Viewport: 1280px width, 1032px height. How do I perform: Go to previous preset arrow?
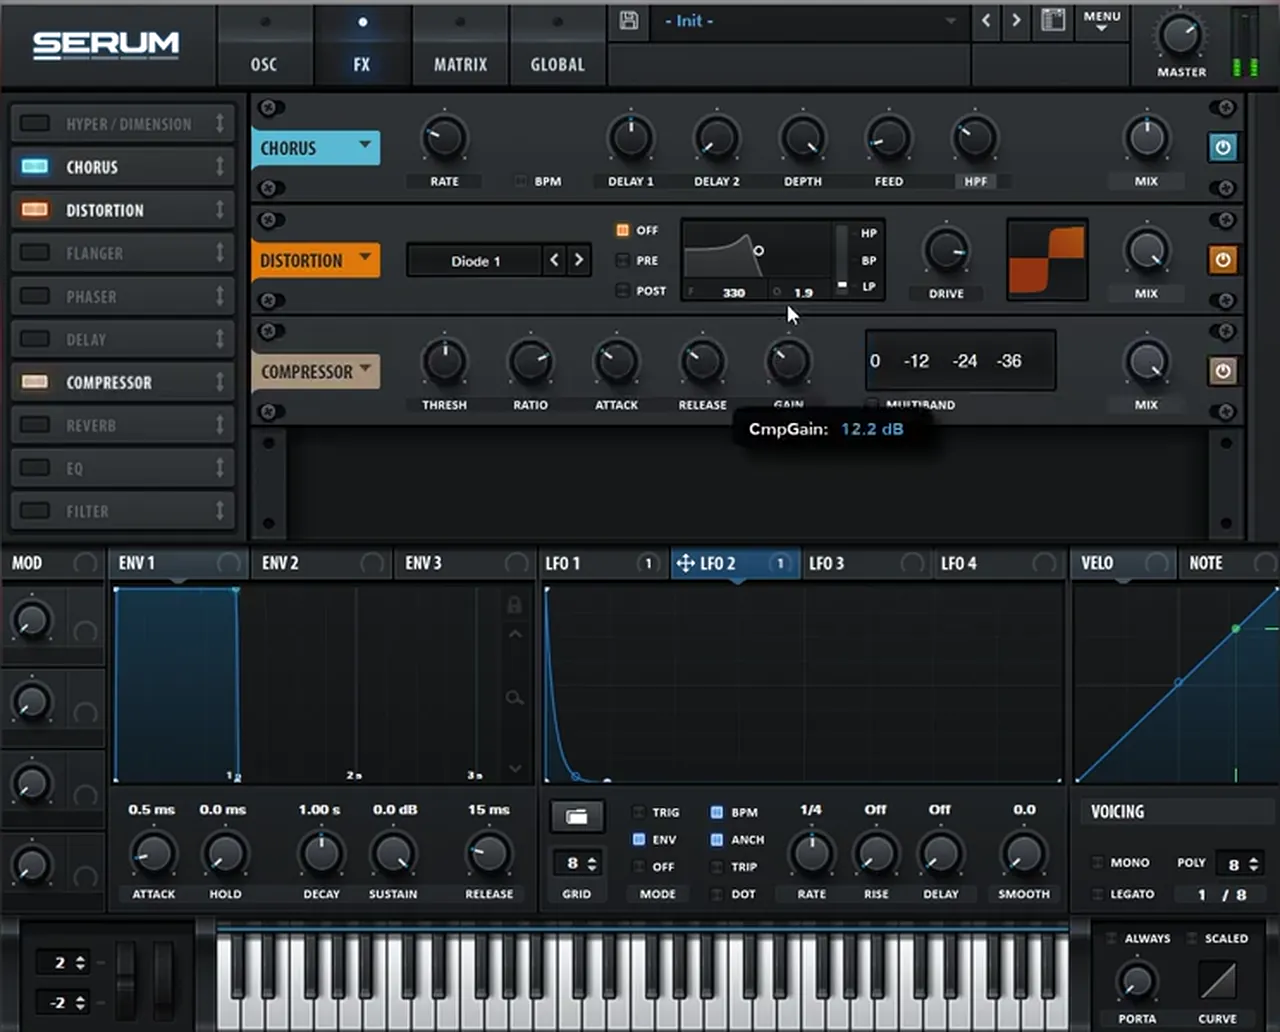tap(986, 20)
